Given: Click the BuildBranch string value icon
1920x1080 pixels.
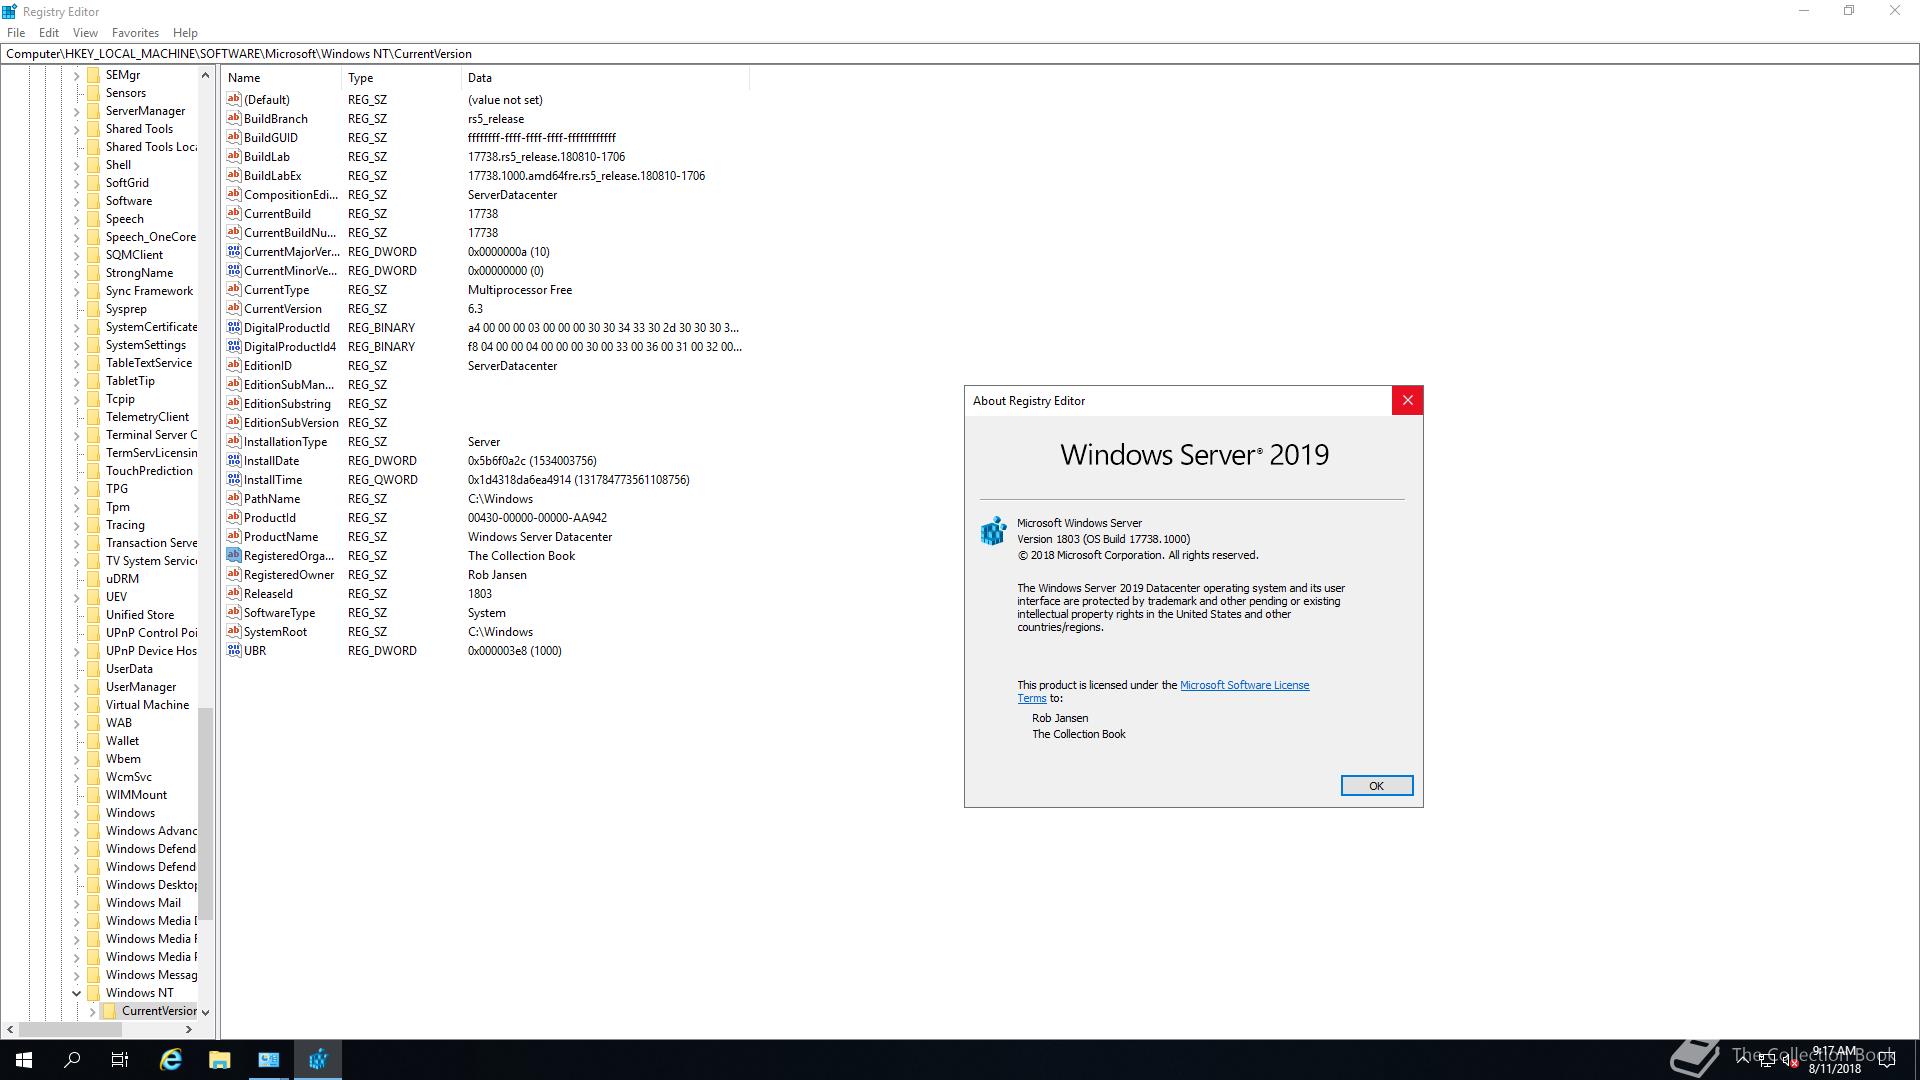Looking at the screenshot, I should [x=234, y=118].
